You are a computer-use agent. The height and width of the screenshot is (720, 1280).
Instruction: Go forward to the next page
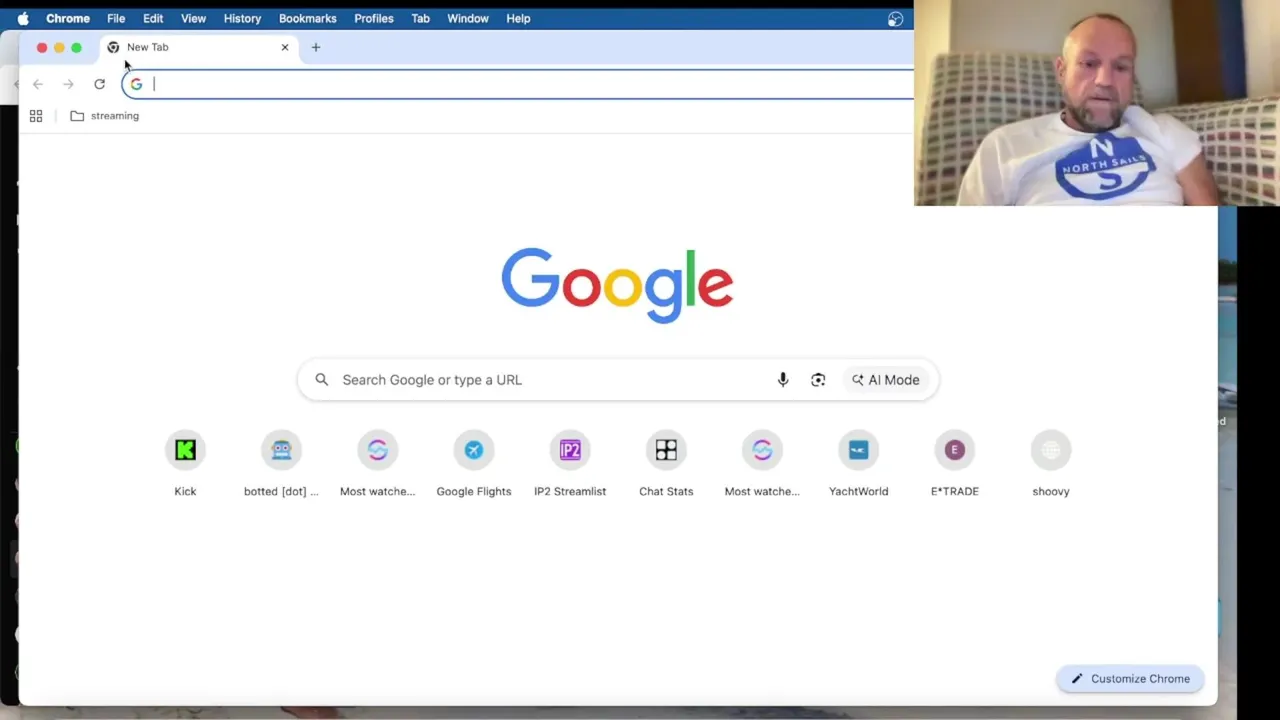click(x=68, y=84)
